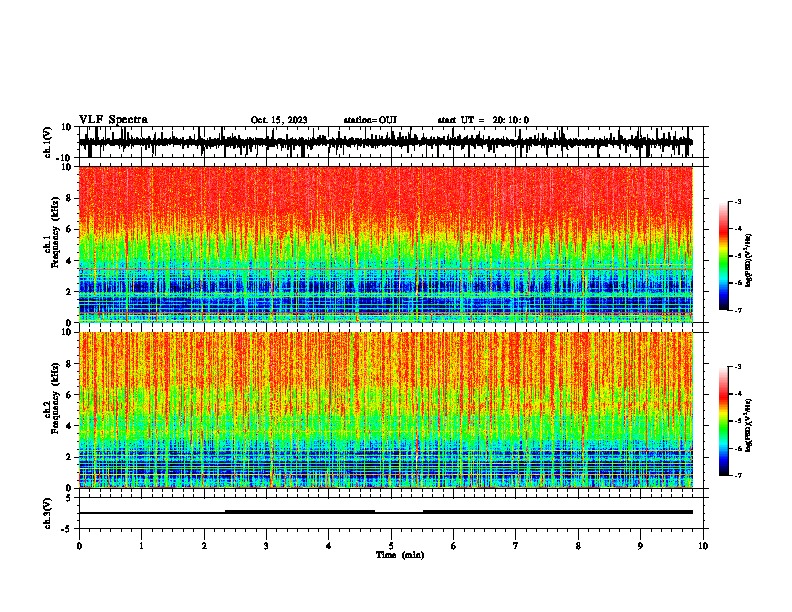792x612 pixels.
Task: Click the ch.2 spectrogram color scale bar
Action: [724, 421]
